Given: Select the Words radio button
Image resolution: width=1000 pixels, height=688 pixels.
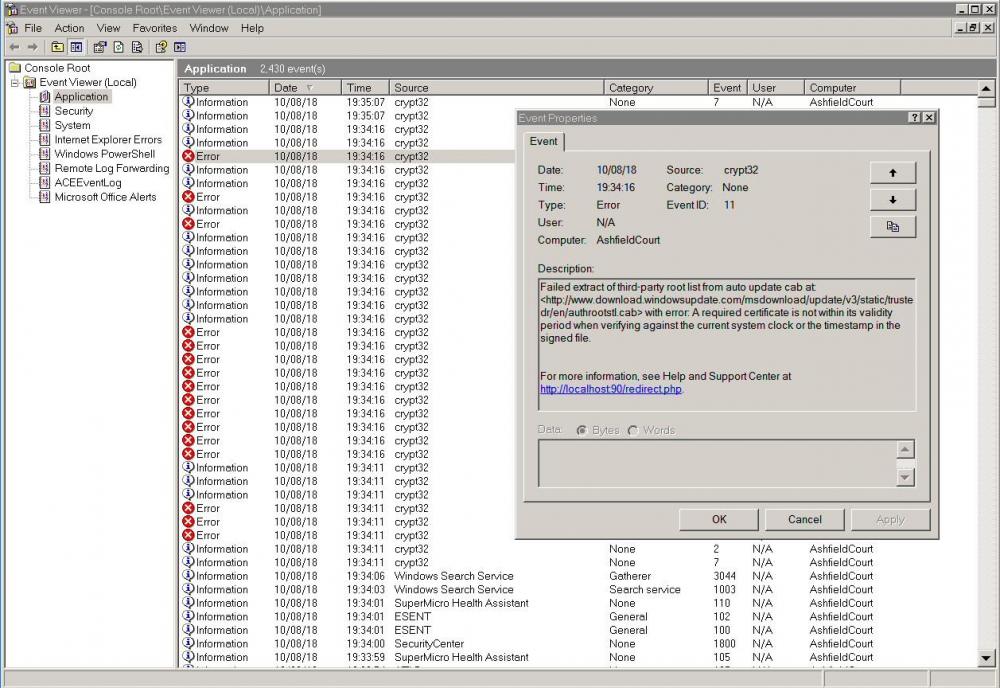Looking at the screenshot, I should (x=633, y=430).
